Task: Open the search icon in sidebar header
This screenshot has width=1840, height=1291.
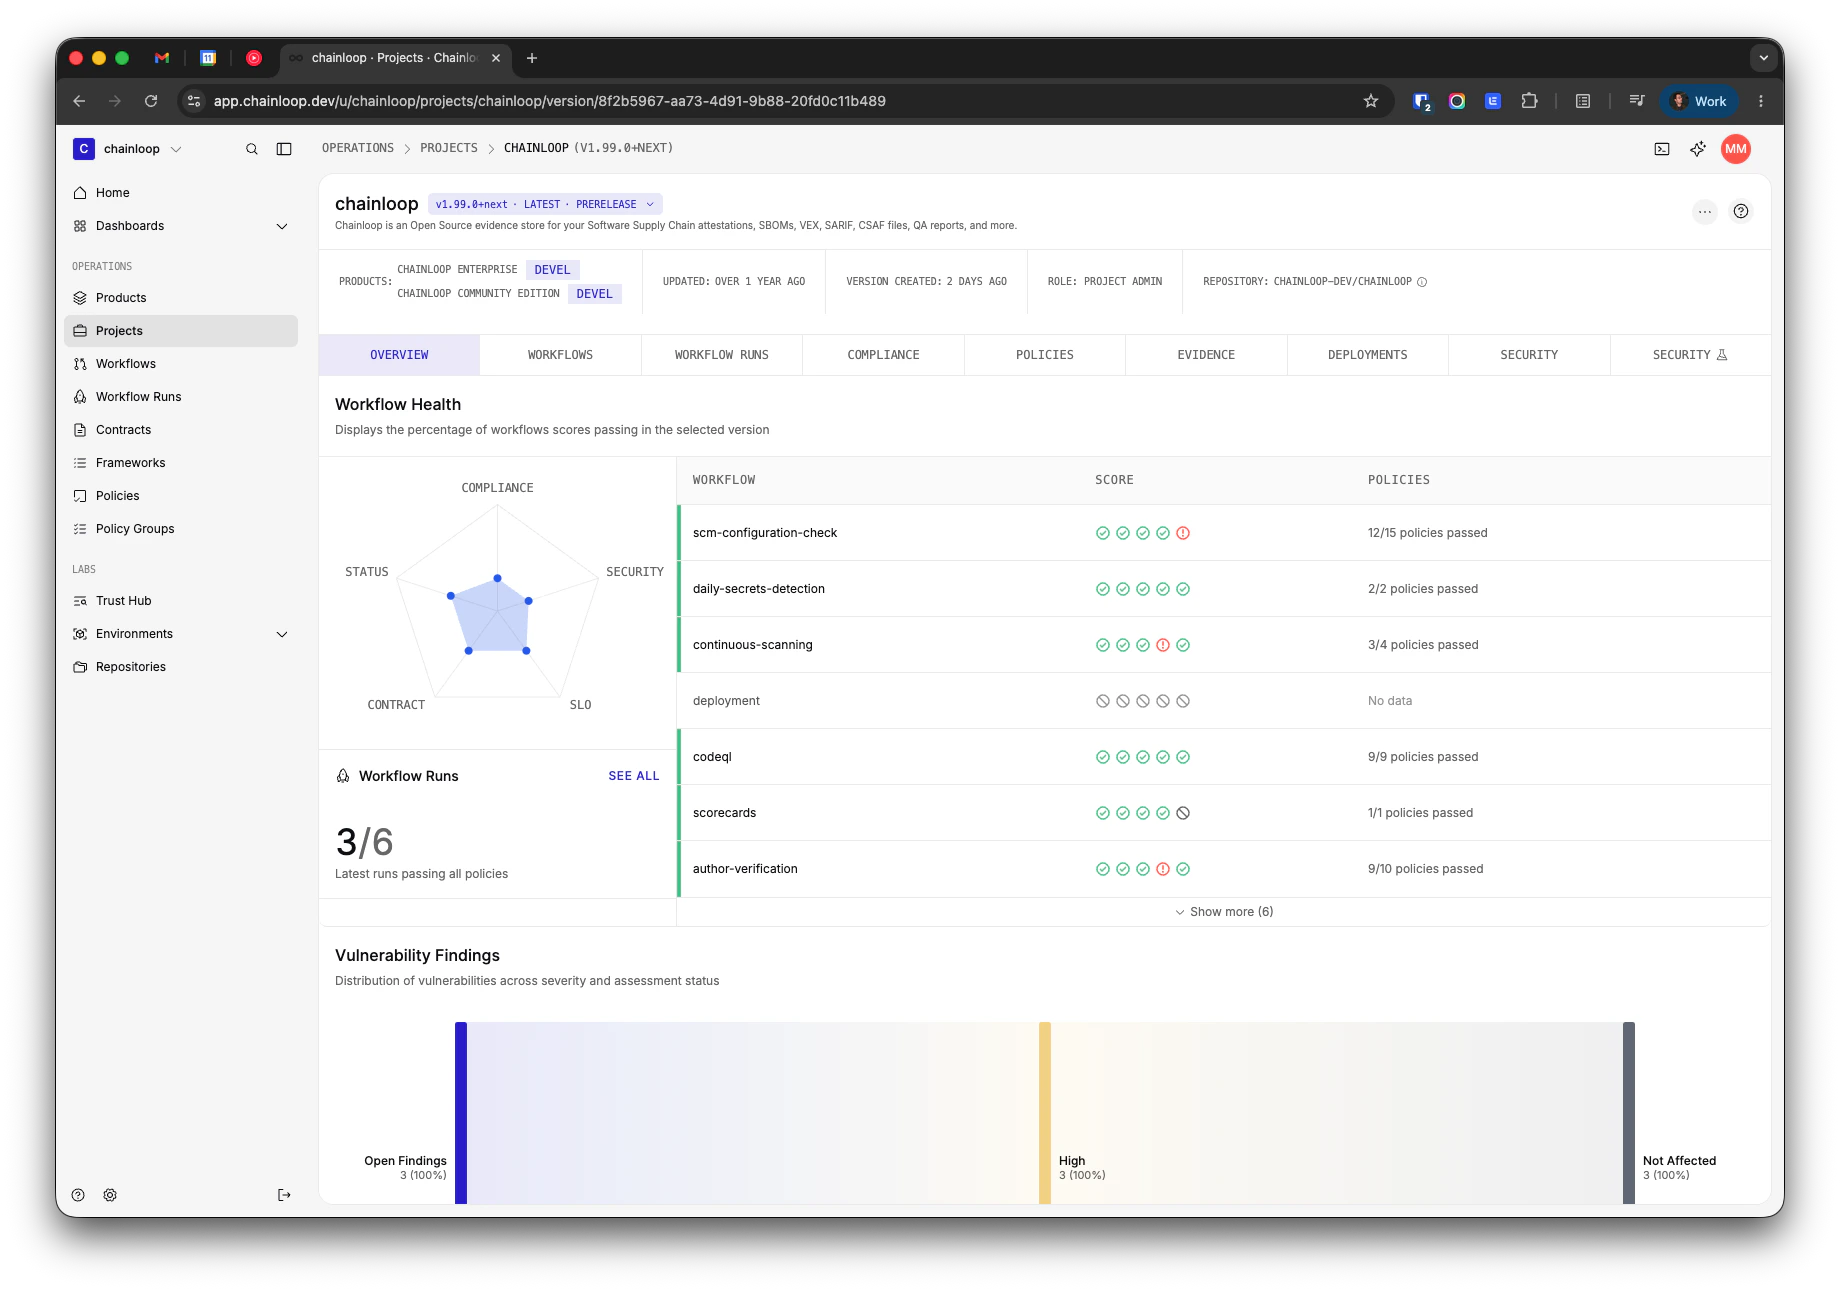Action: 252,149
